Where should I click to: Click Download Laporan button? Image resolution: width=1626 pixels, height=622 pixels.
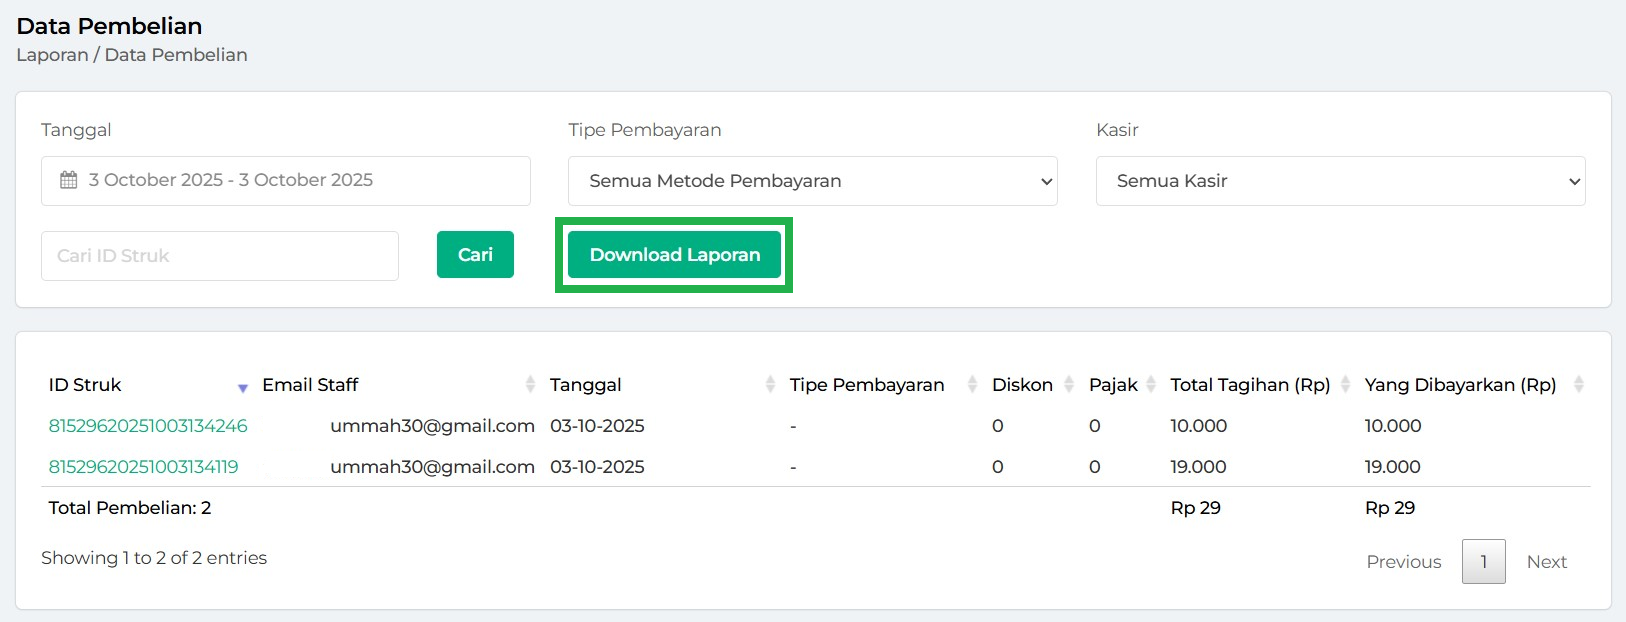coord(674,255)
